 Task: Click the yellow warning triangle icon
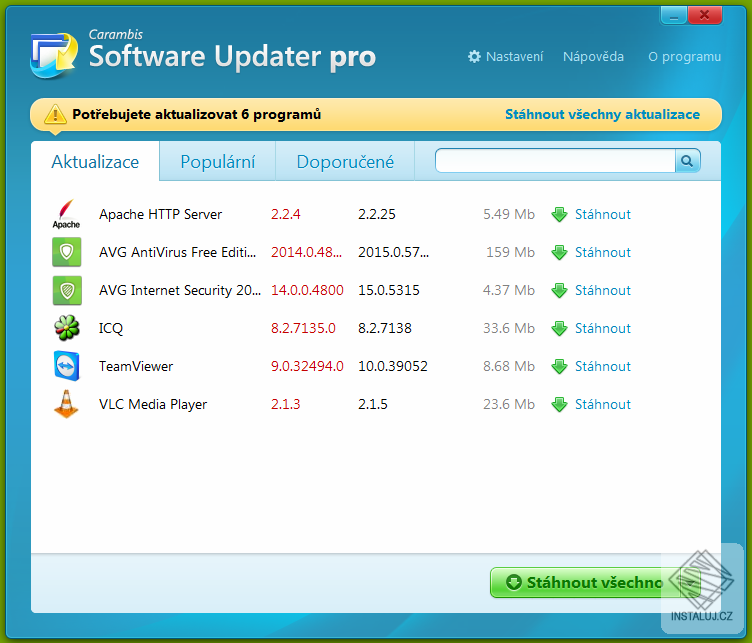click(55, 114)
